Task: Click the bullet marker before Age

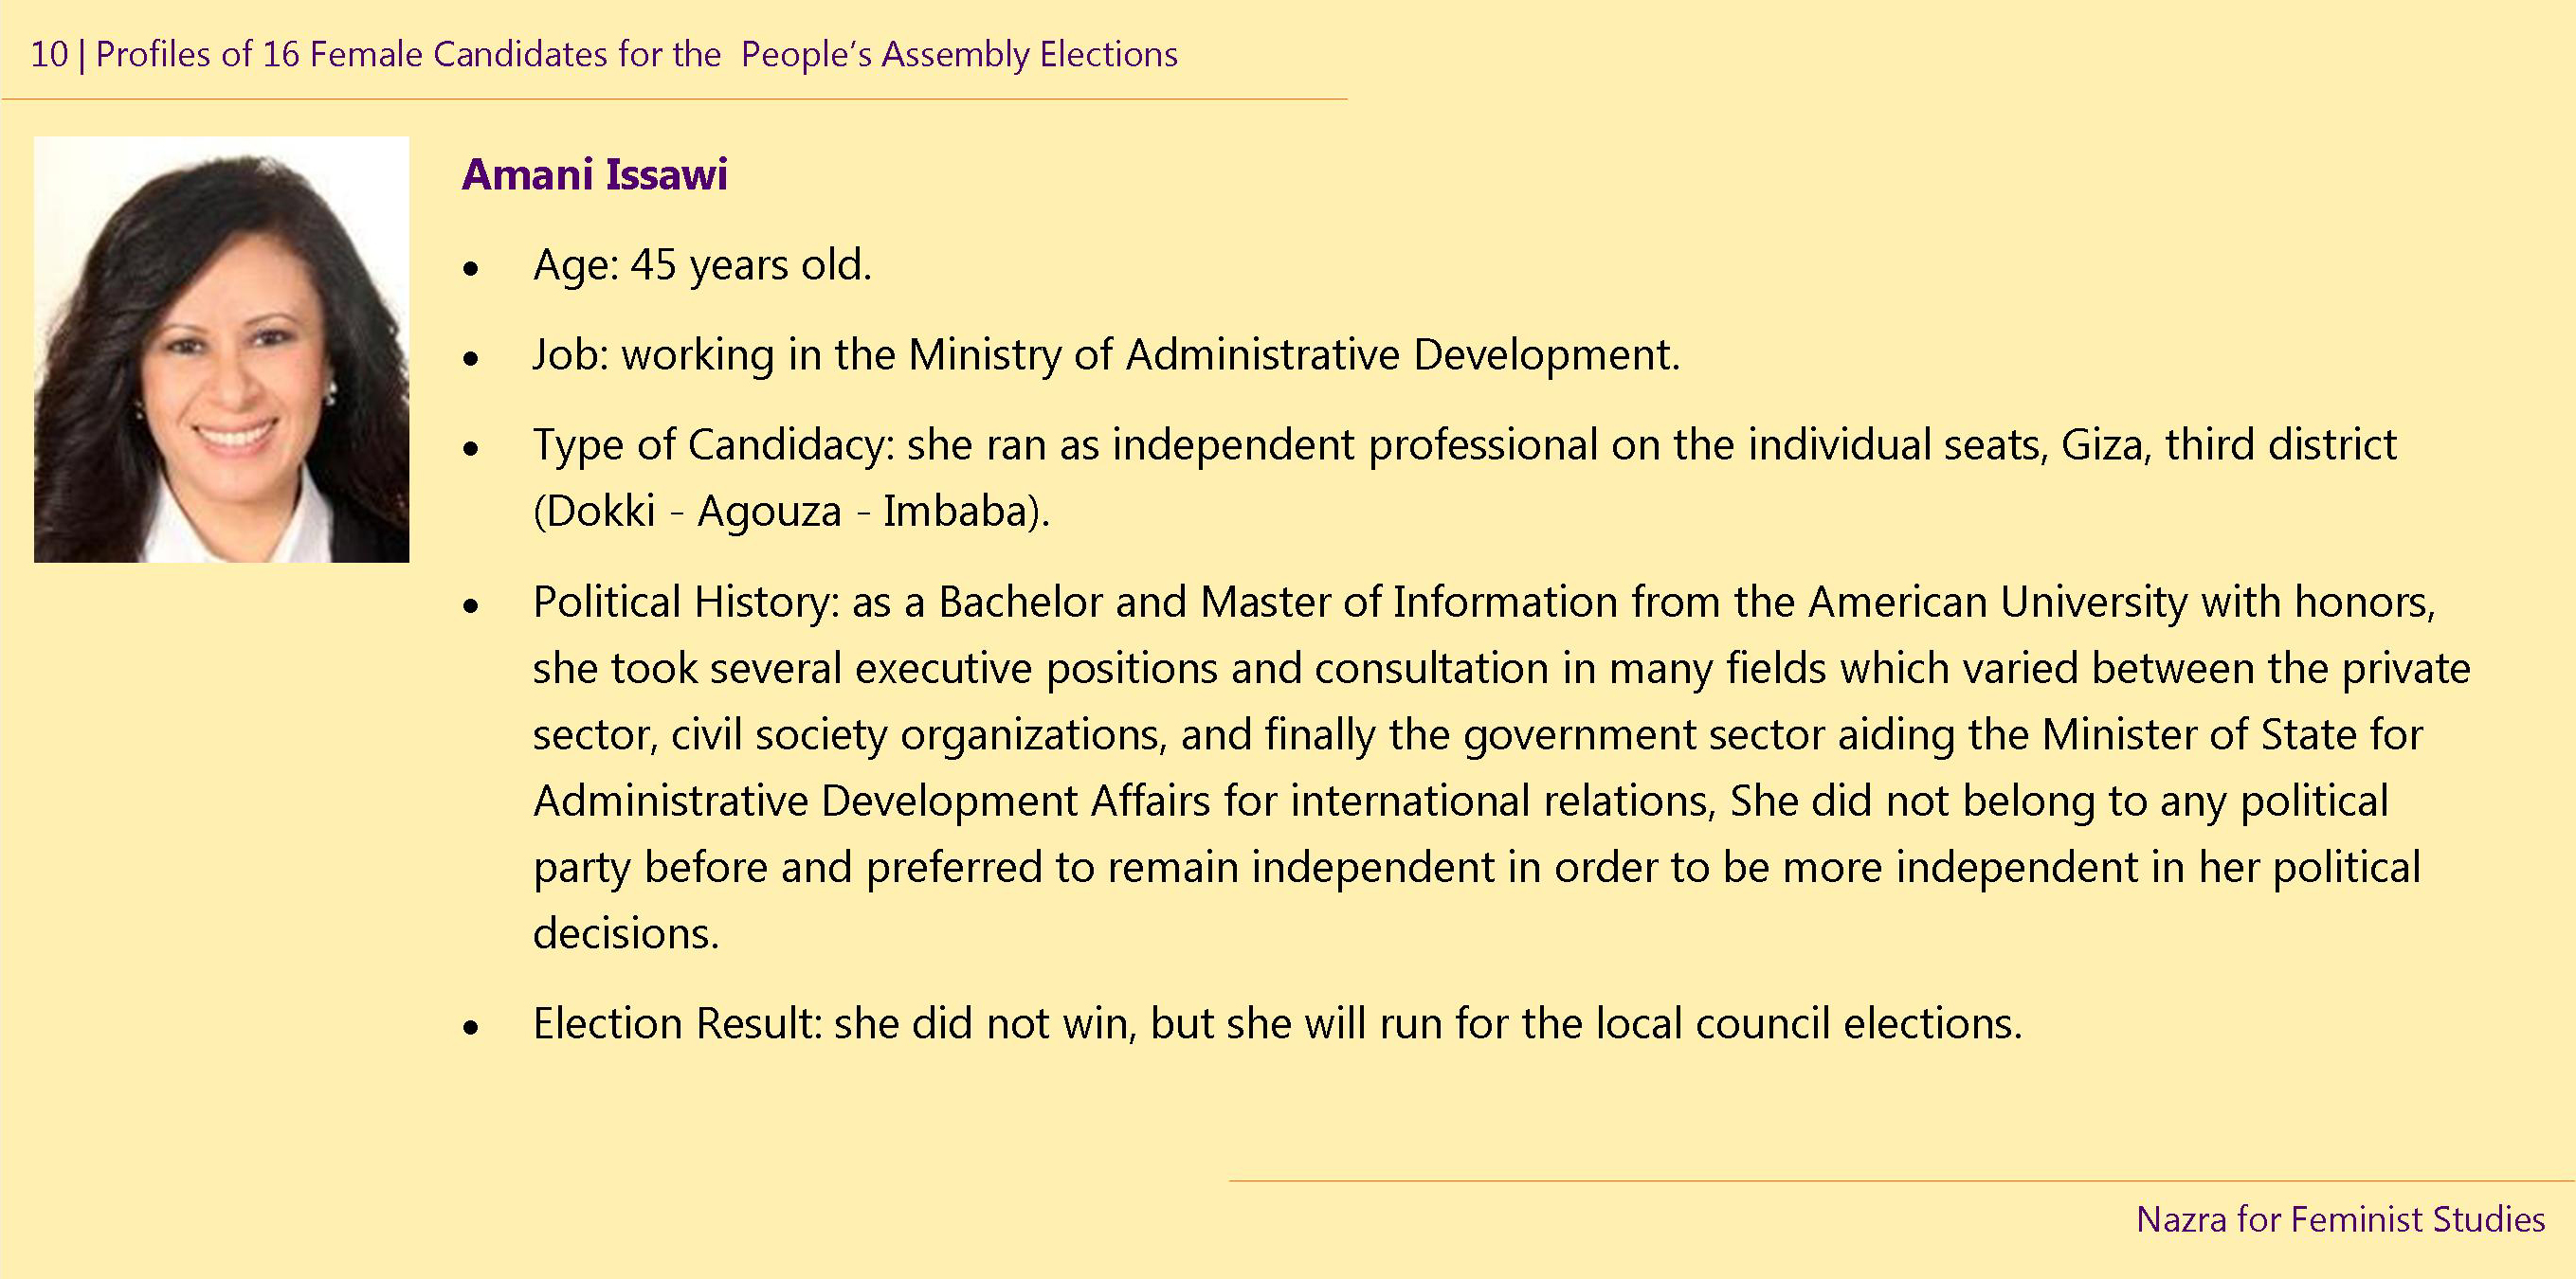Action: 471,268
